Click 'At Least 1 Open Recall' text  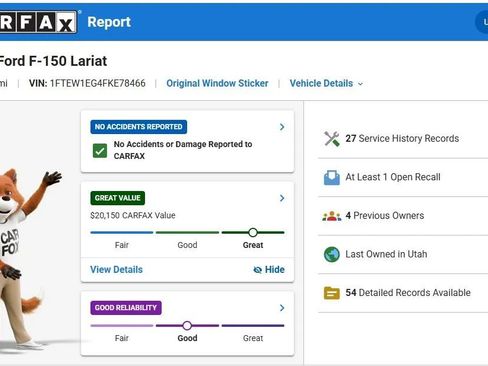(x=393, y=177)
